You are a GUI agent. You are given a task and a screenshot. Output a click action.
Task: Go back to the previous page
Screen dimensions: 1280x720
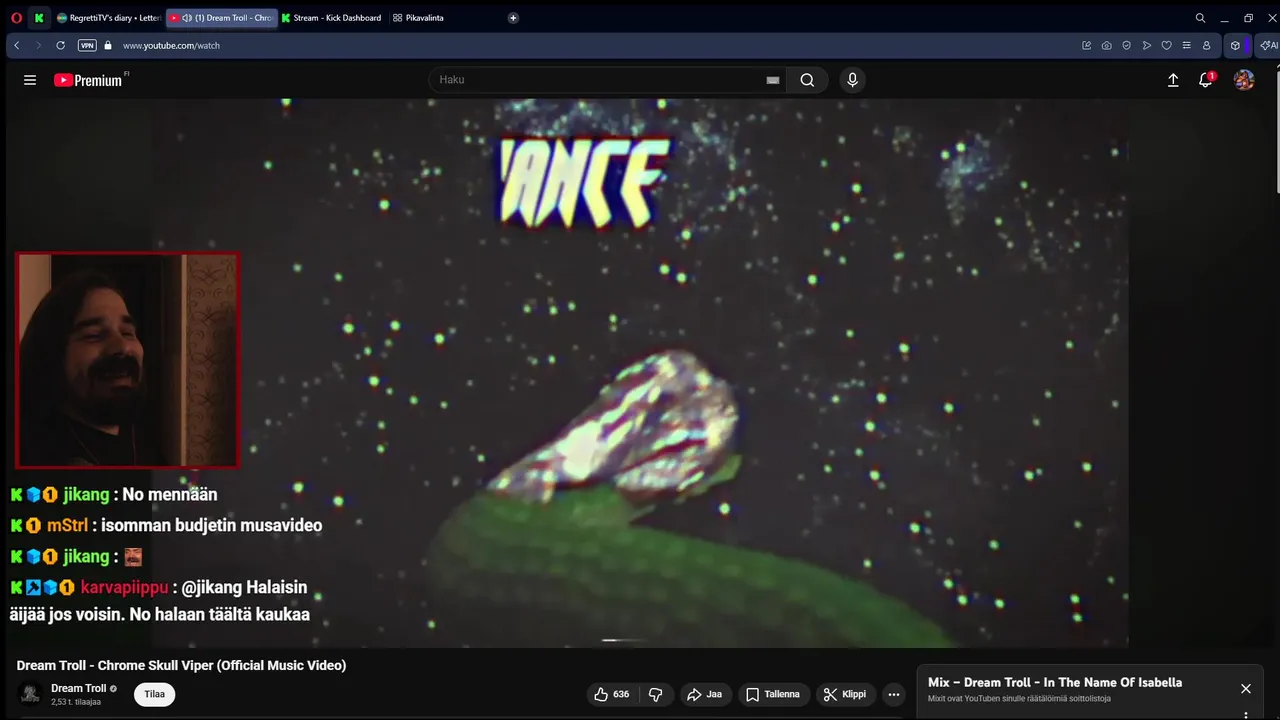tap(17, 45)
